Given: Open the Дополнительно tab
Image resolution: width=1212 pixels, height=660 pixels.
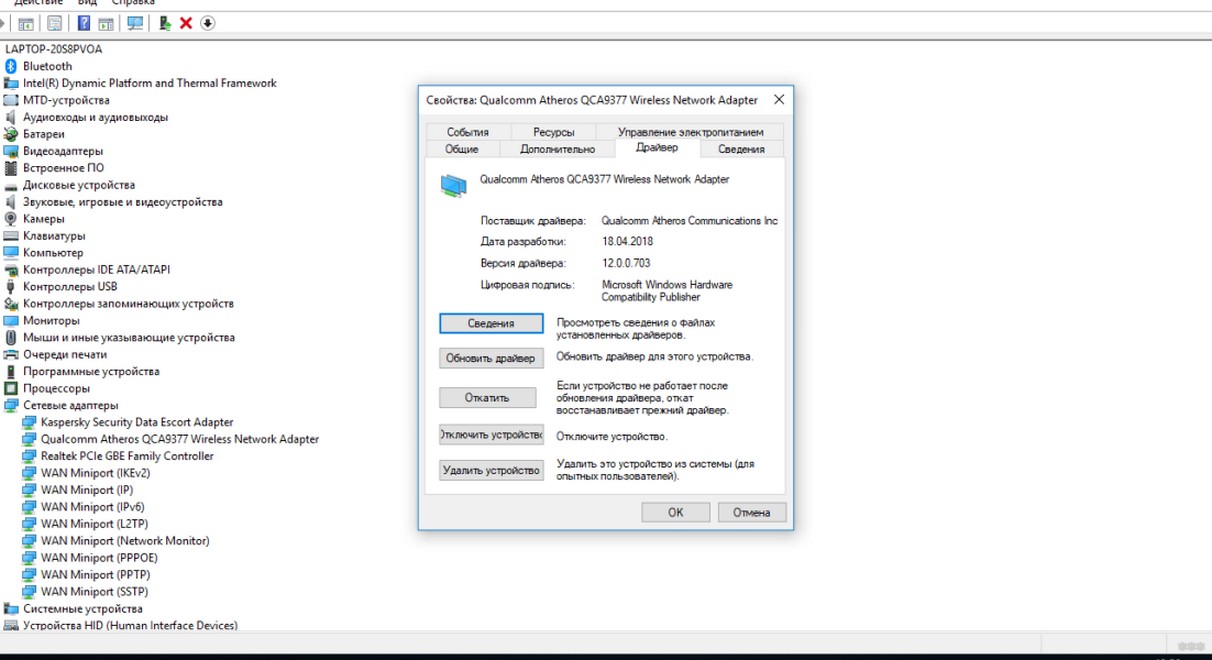Looking at the screenshot, I should tap(557, 149).
